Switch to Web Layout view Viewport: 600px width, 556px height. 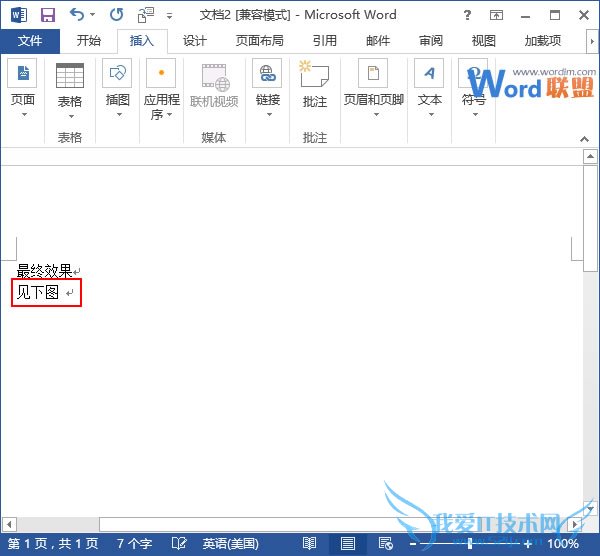pos(383,543)
